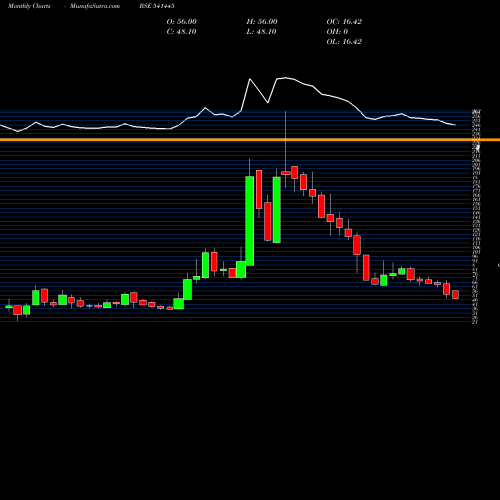500x500 pixels.
Task: Click the 'Monthly Charts' title text
Action: coord(29,6)
